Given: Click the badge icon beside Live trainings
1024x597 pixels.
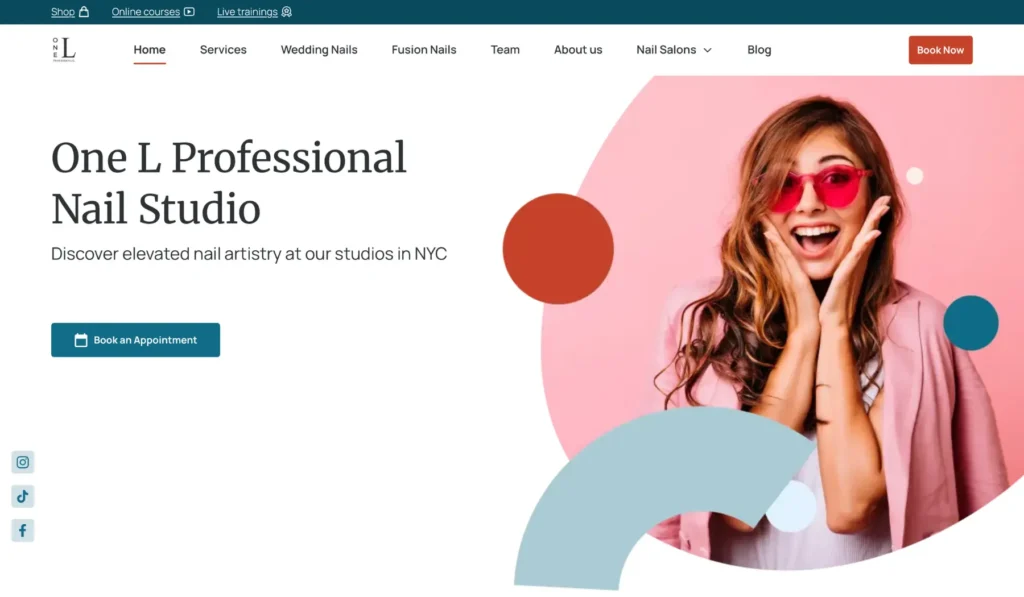Looking at the screenshot, I should [287, 12].
